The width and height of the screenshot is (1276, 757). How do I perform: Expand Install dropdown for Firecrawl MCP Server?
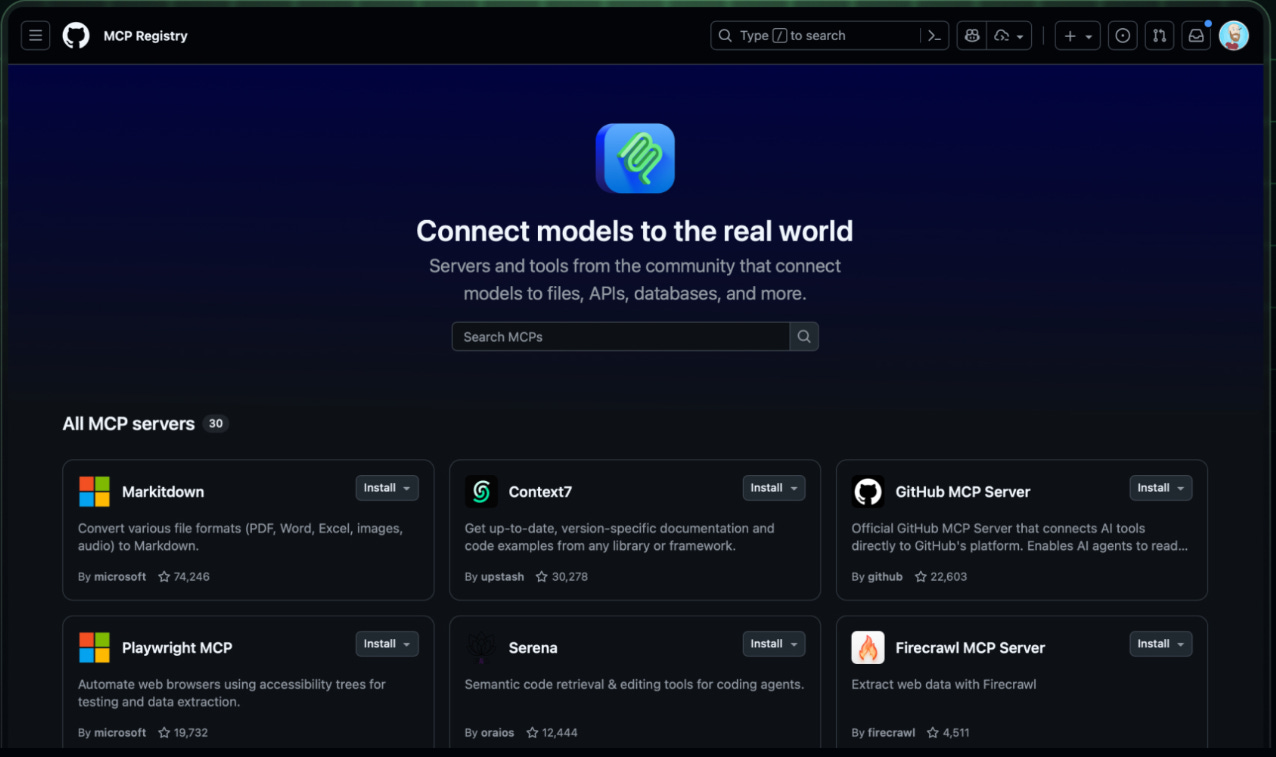1161,644
